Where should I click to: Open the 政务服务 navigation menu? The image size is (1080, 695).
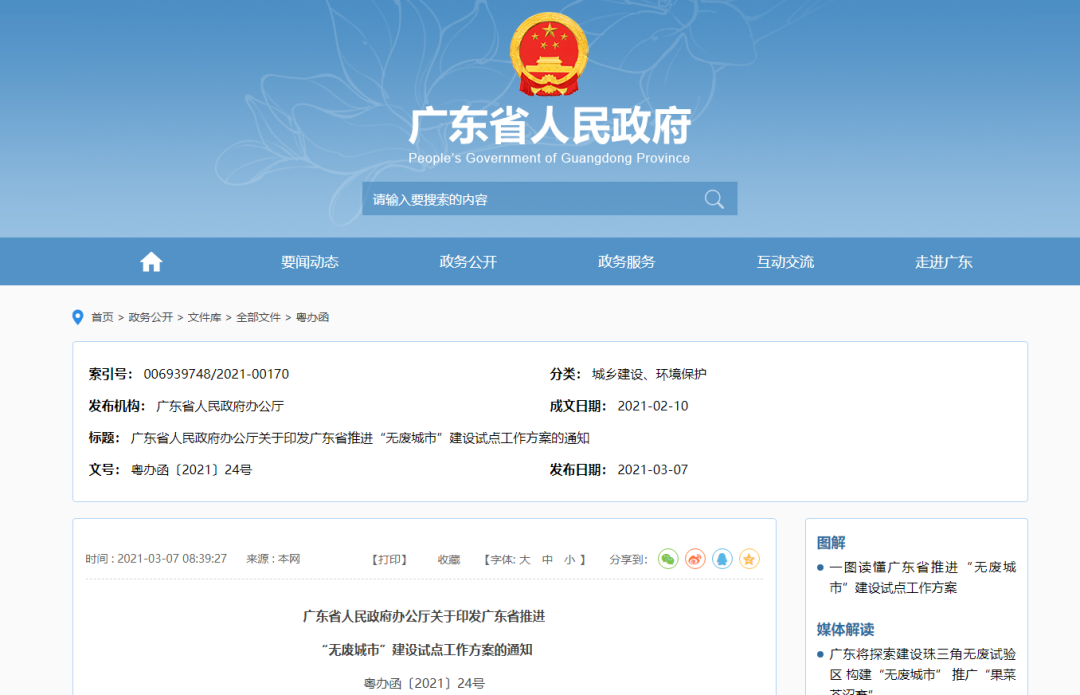coord(626,262)
